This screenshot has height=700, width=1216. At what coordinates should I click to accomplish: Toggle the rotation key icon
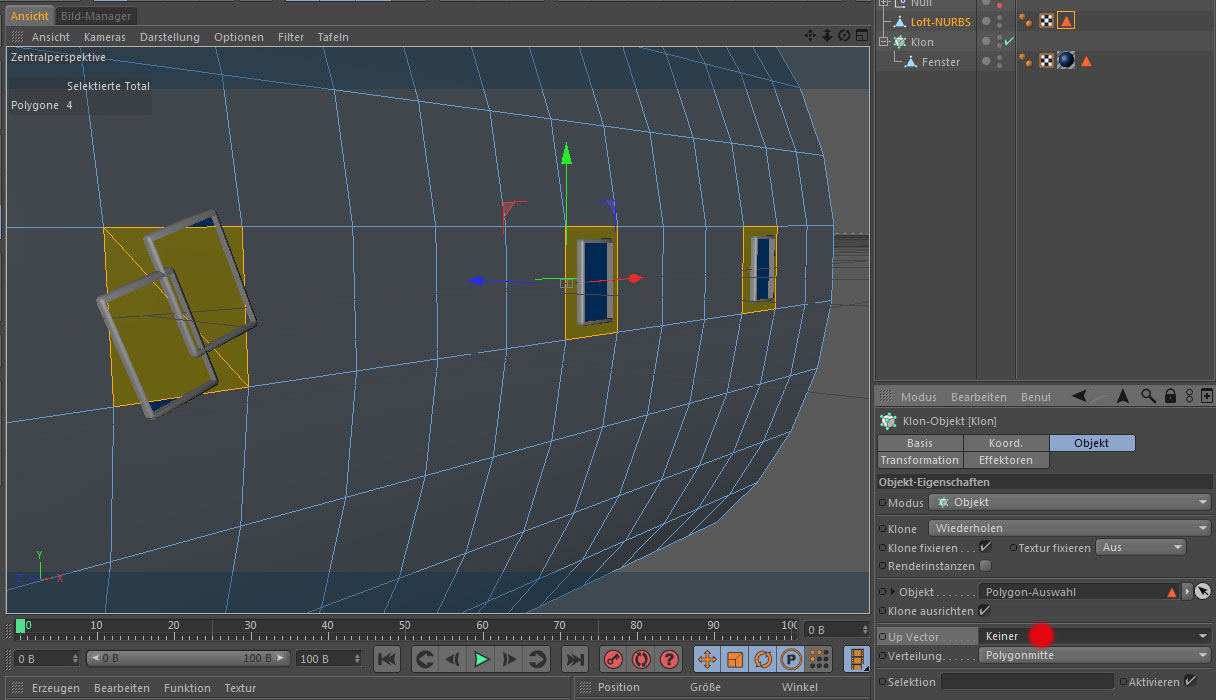[763, 659]
